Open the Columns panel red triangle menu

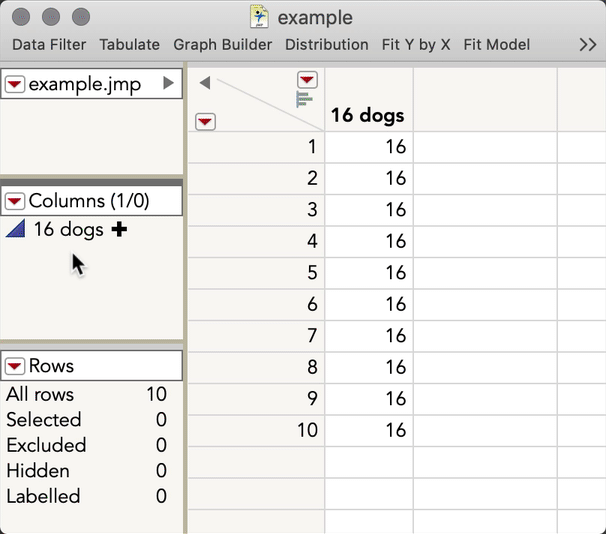click(15, 201)
